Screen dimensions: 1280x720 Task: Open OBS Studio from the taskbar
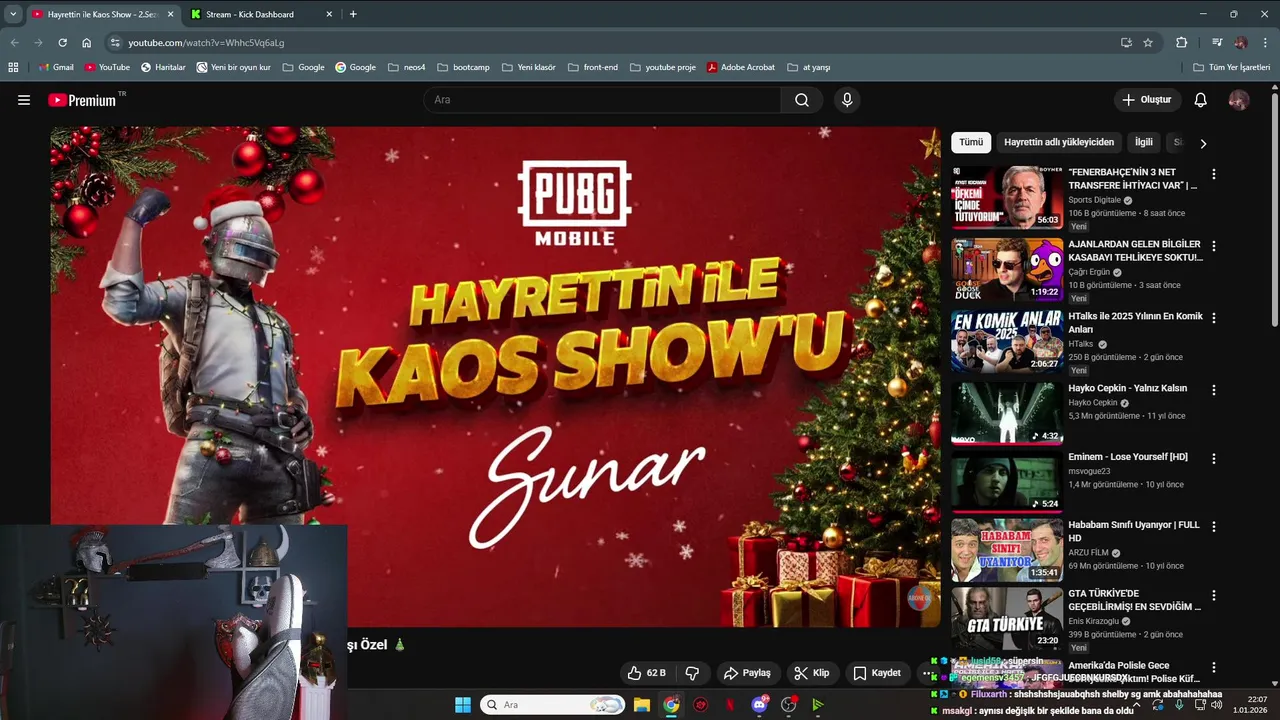(789, 705)
